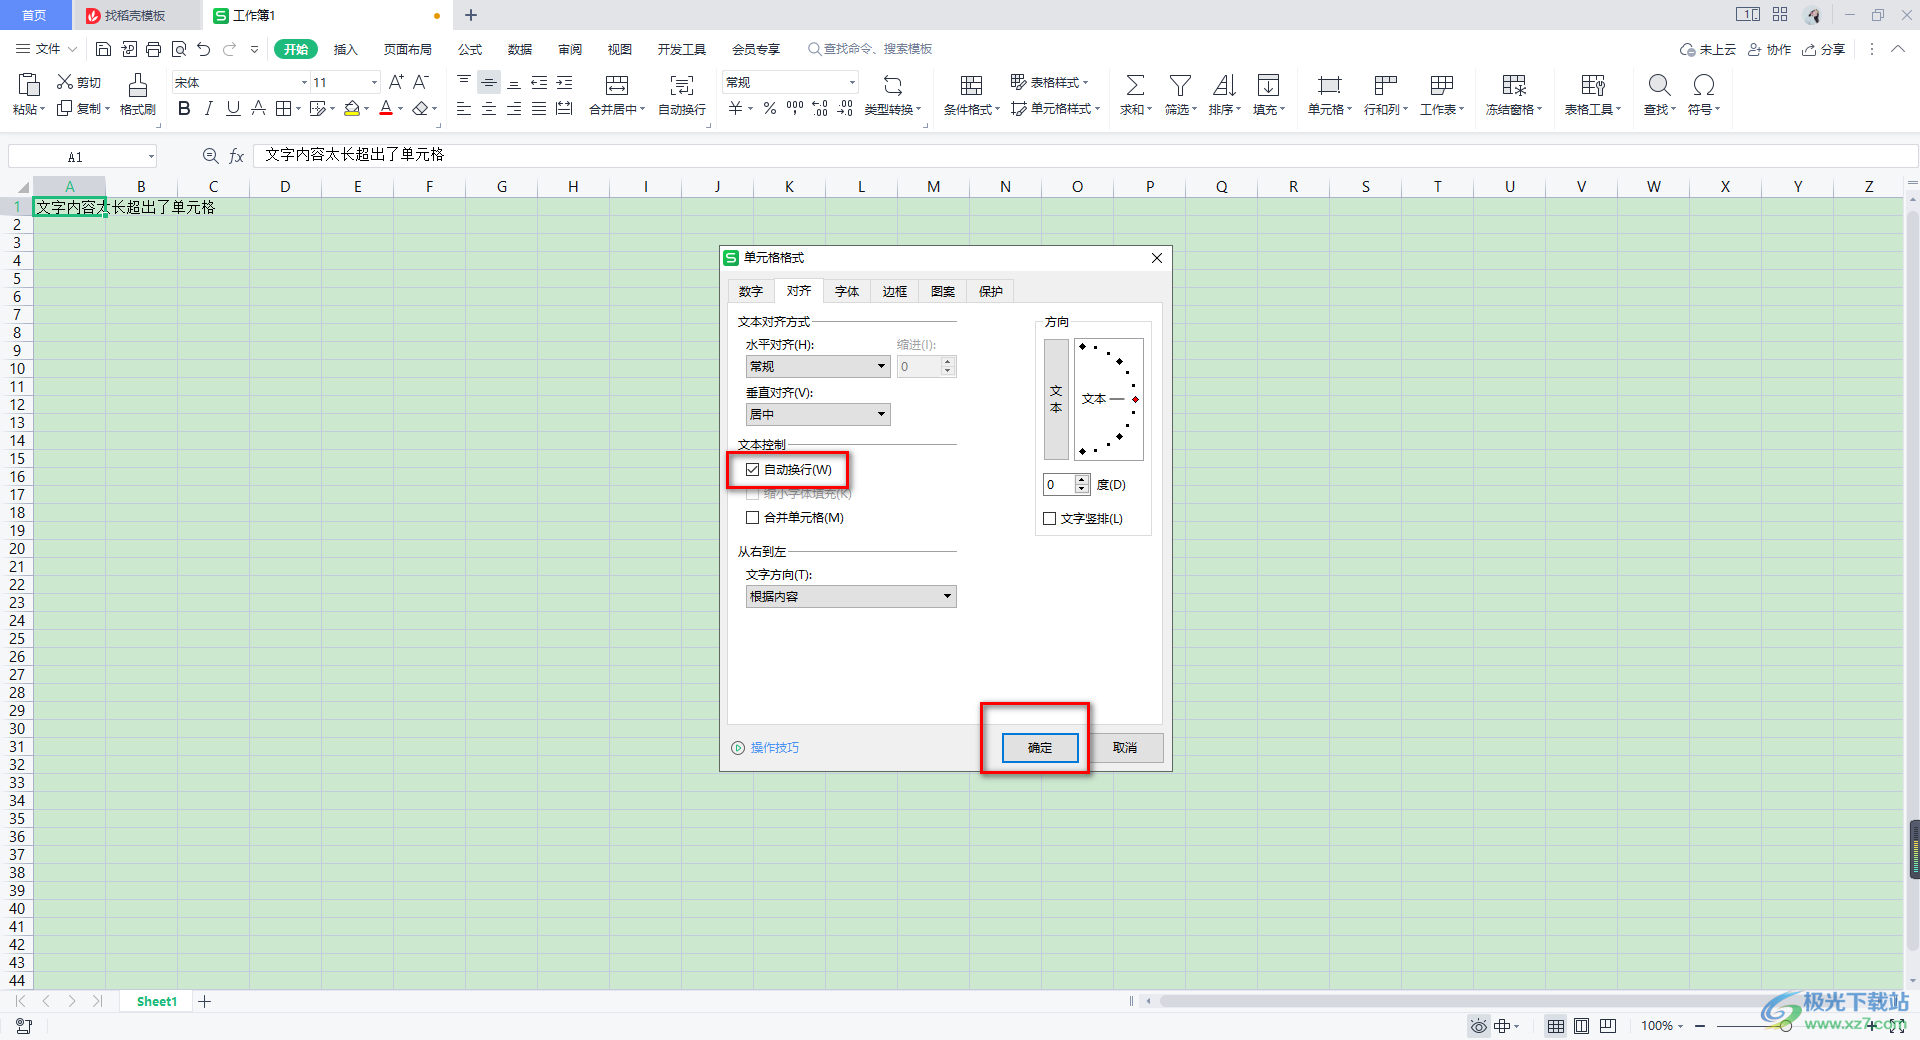Open the 操作技巧 link
Screen dimensions: 1920x1040
point(765,748)
